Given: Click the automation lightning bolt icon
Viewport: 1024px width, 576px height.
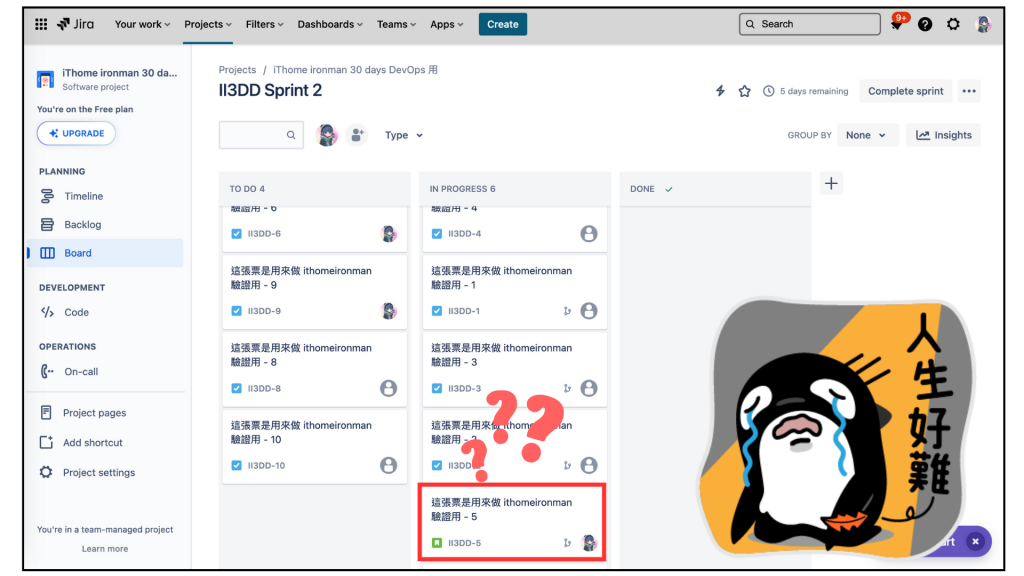Looking at the screenshot, I should coord(720,91).
